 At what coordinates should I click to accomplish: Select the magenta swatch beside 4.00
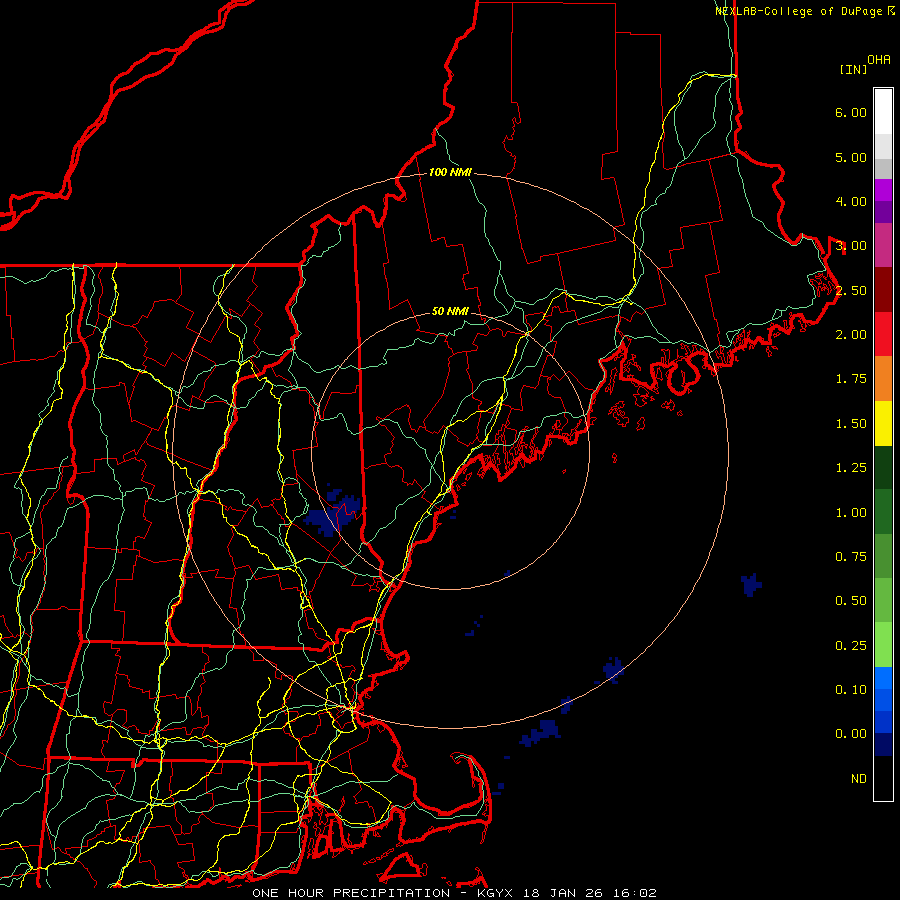[x=883, y=190]
